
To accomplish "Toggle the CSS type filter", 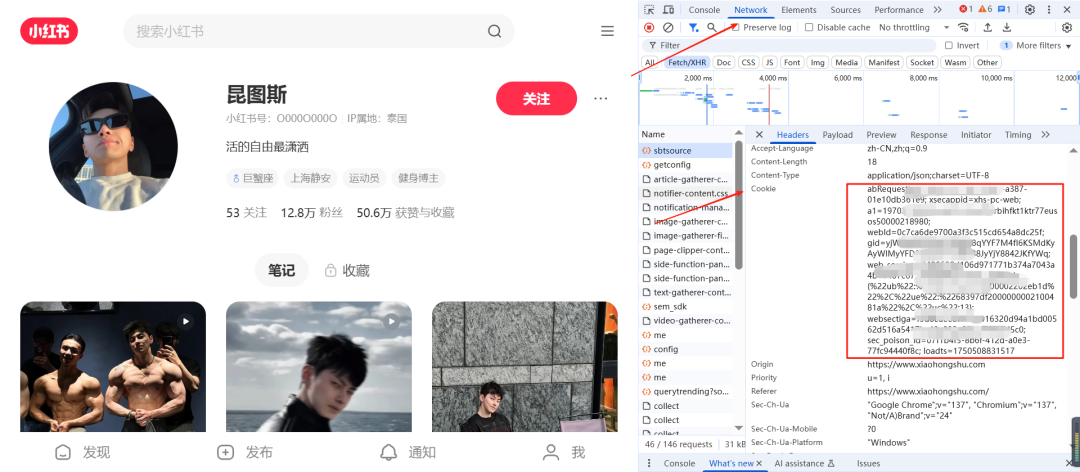I will (748, 63).
